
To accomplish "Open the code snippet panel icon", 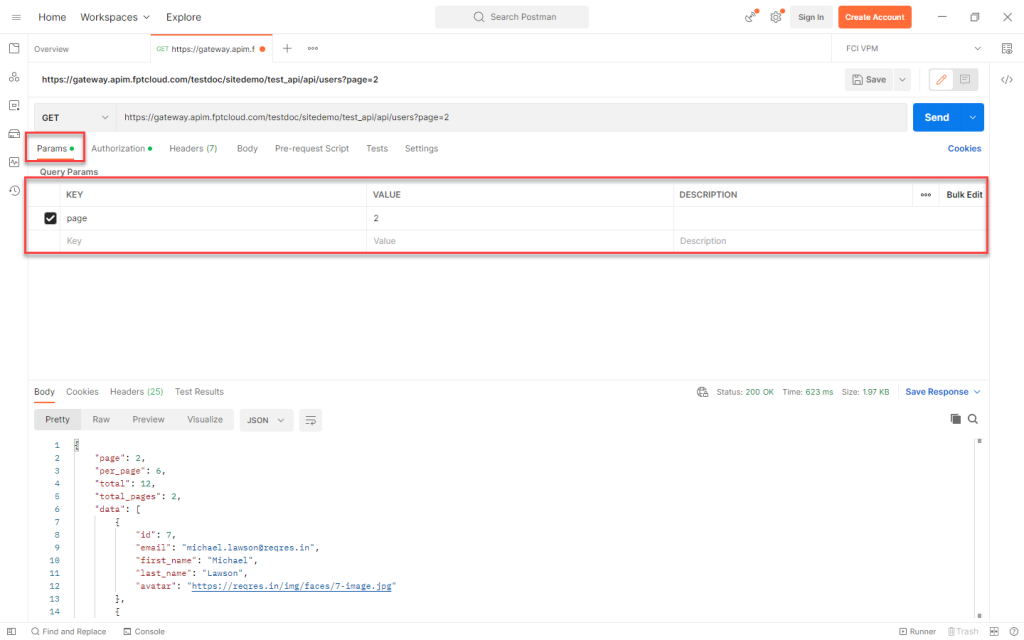I will coord(1007,79).
